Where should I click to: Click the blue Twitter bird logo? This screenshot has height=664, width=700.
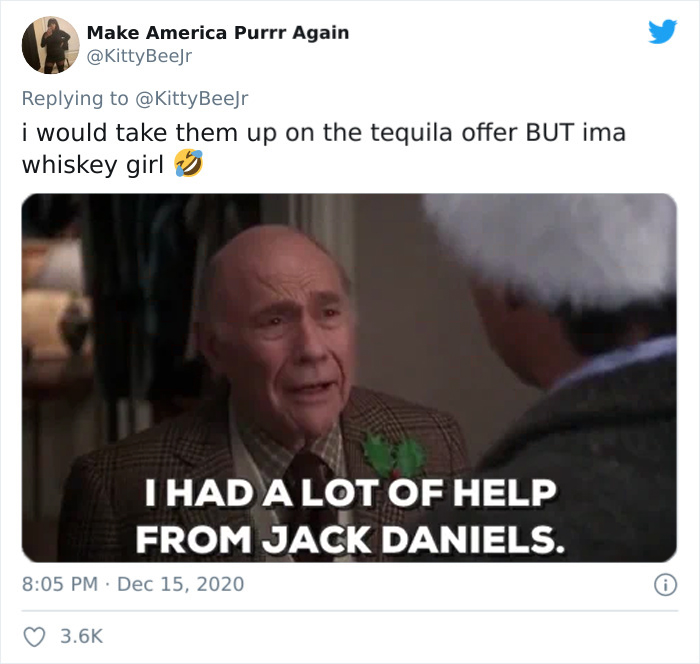pyautogui.click(x=662, y=31)
